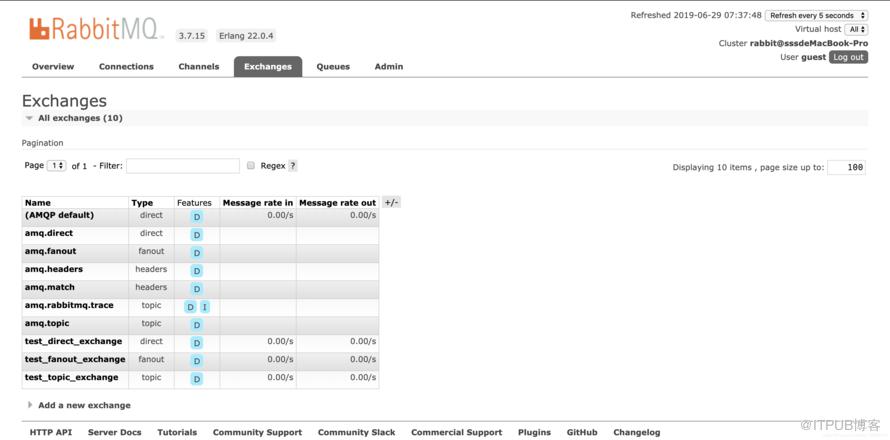Click the I (internal) badge of amq.rabbitmq.trace

coord(204,307)
